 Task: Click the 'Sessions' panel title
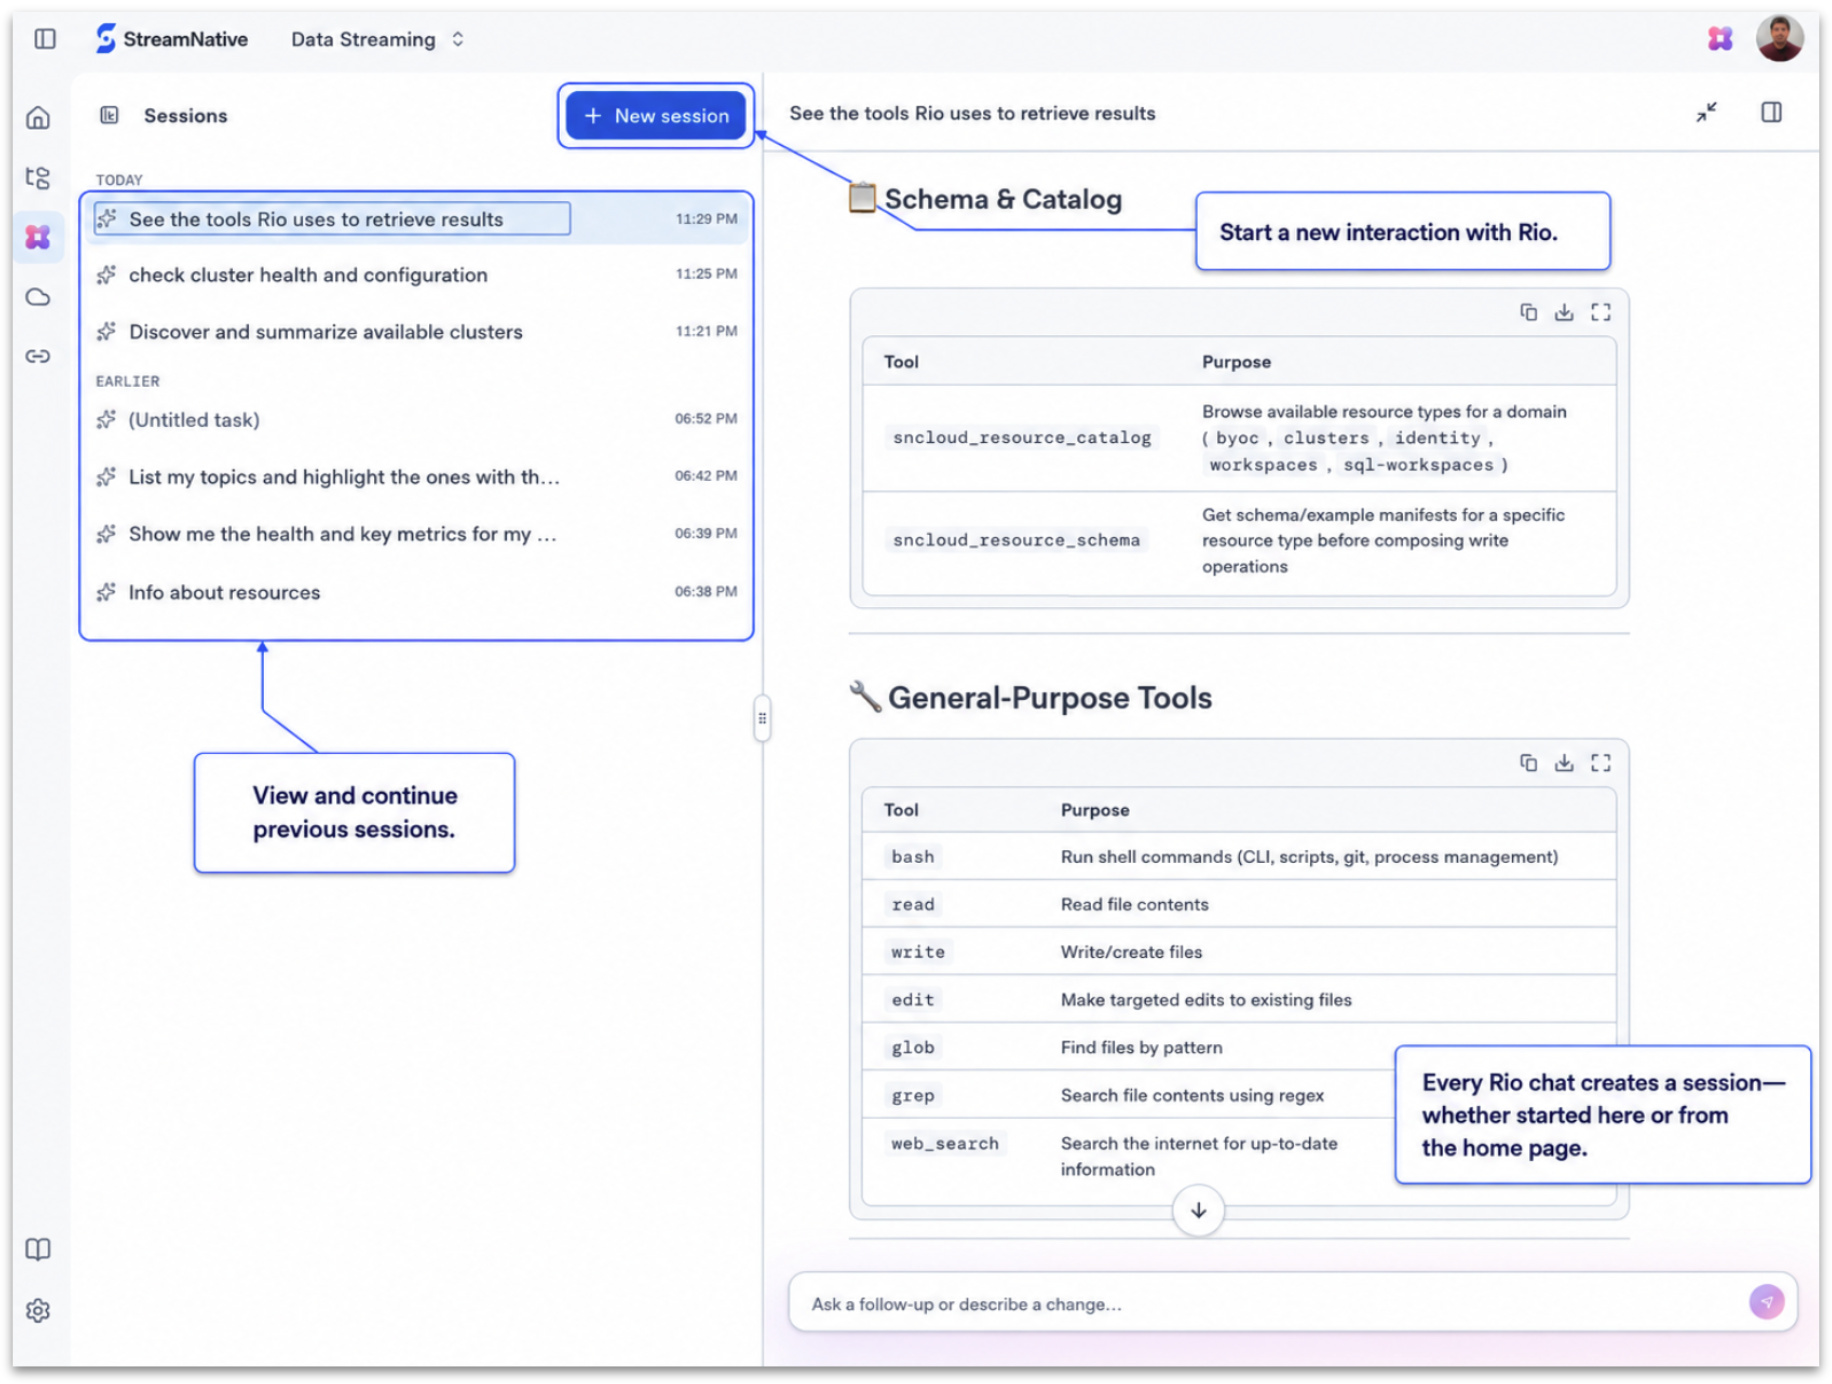pyautogui.click(x=185, y=115)
